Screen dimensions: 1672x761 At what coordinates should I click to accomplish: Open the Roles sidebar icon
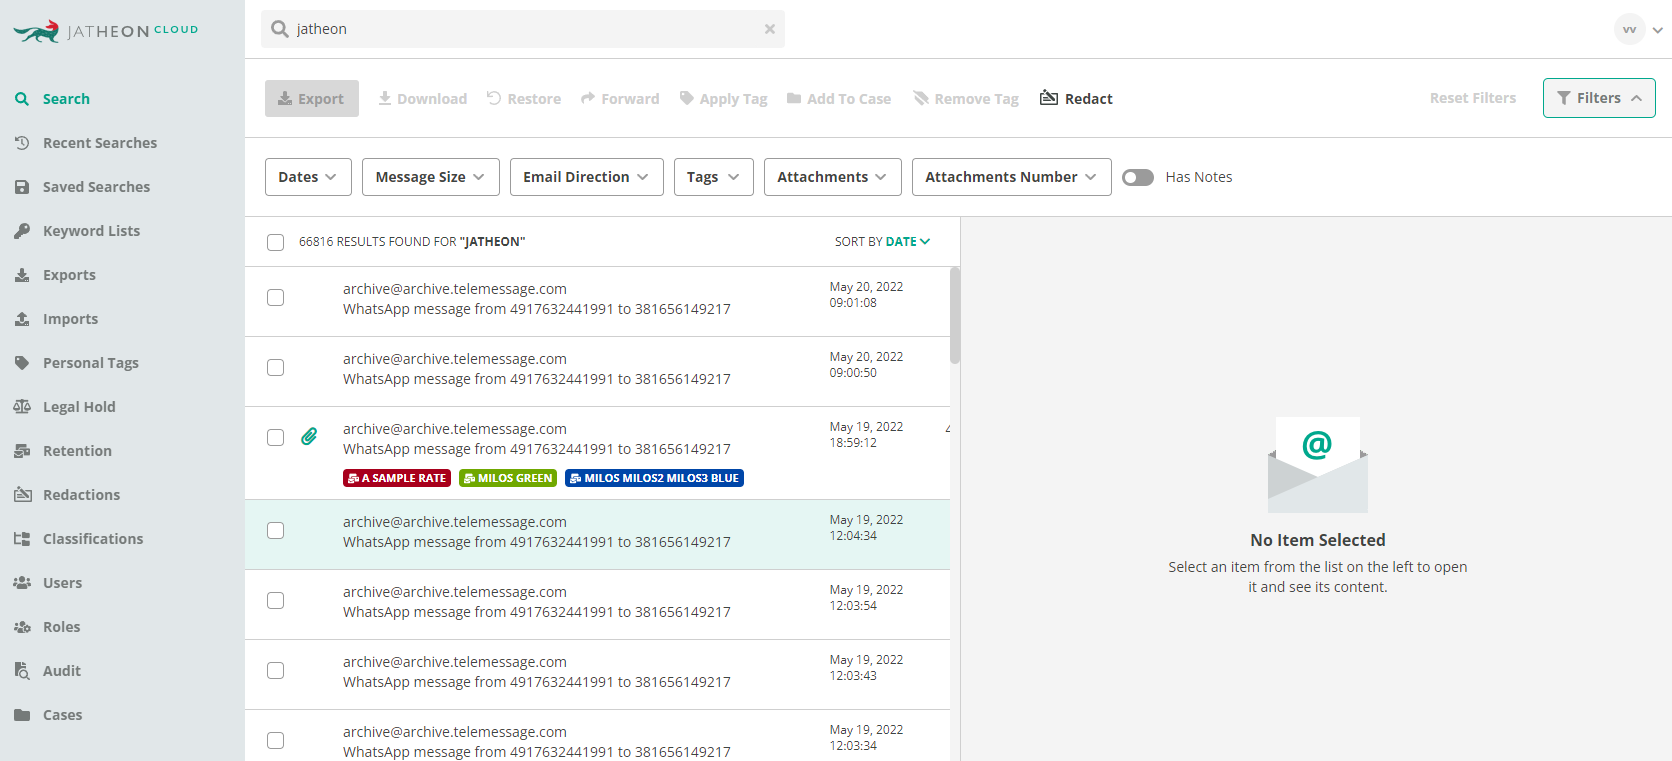coord(22,627)
